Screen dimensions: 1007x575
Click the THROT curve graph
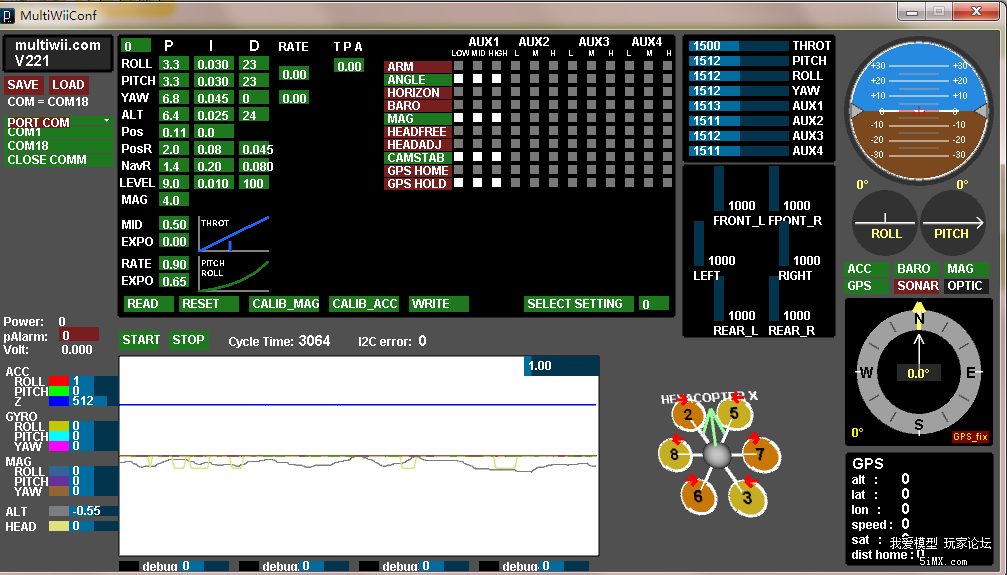click(234, 234)
